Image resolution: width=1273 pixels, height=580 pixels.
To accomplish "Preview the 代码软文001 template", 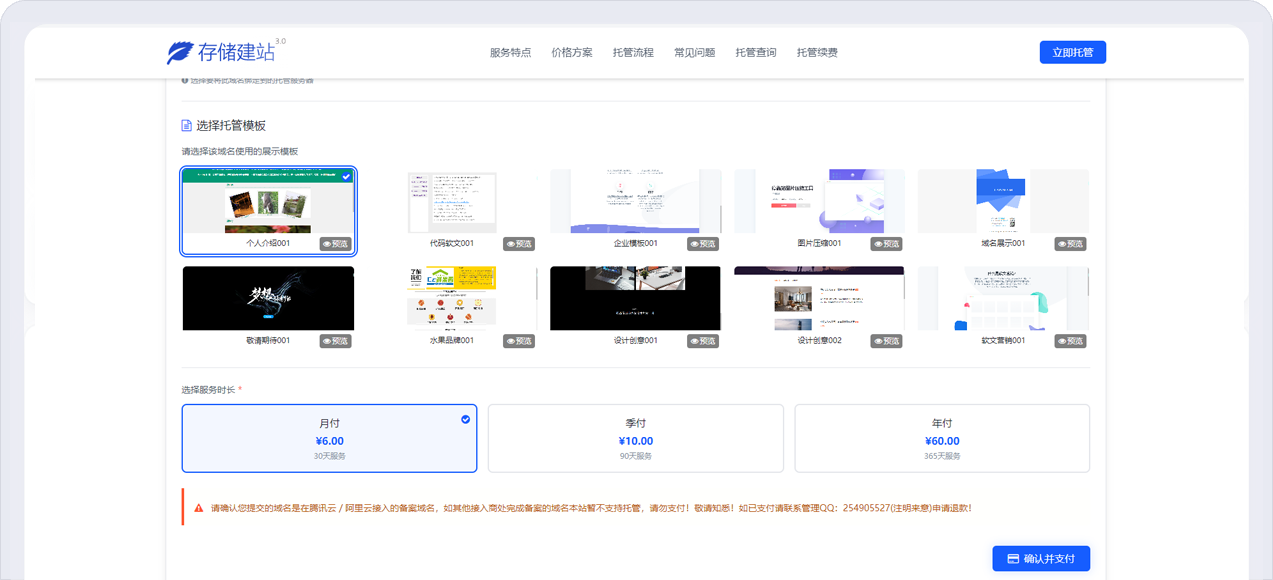I will (519, 244).
